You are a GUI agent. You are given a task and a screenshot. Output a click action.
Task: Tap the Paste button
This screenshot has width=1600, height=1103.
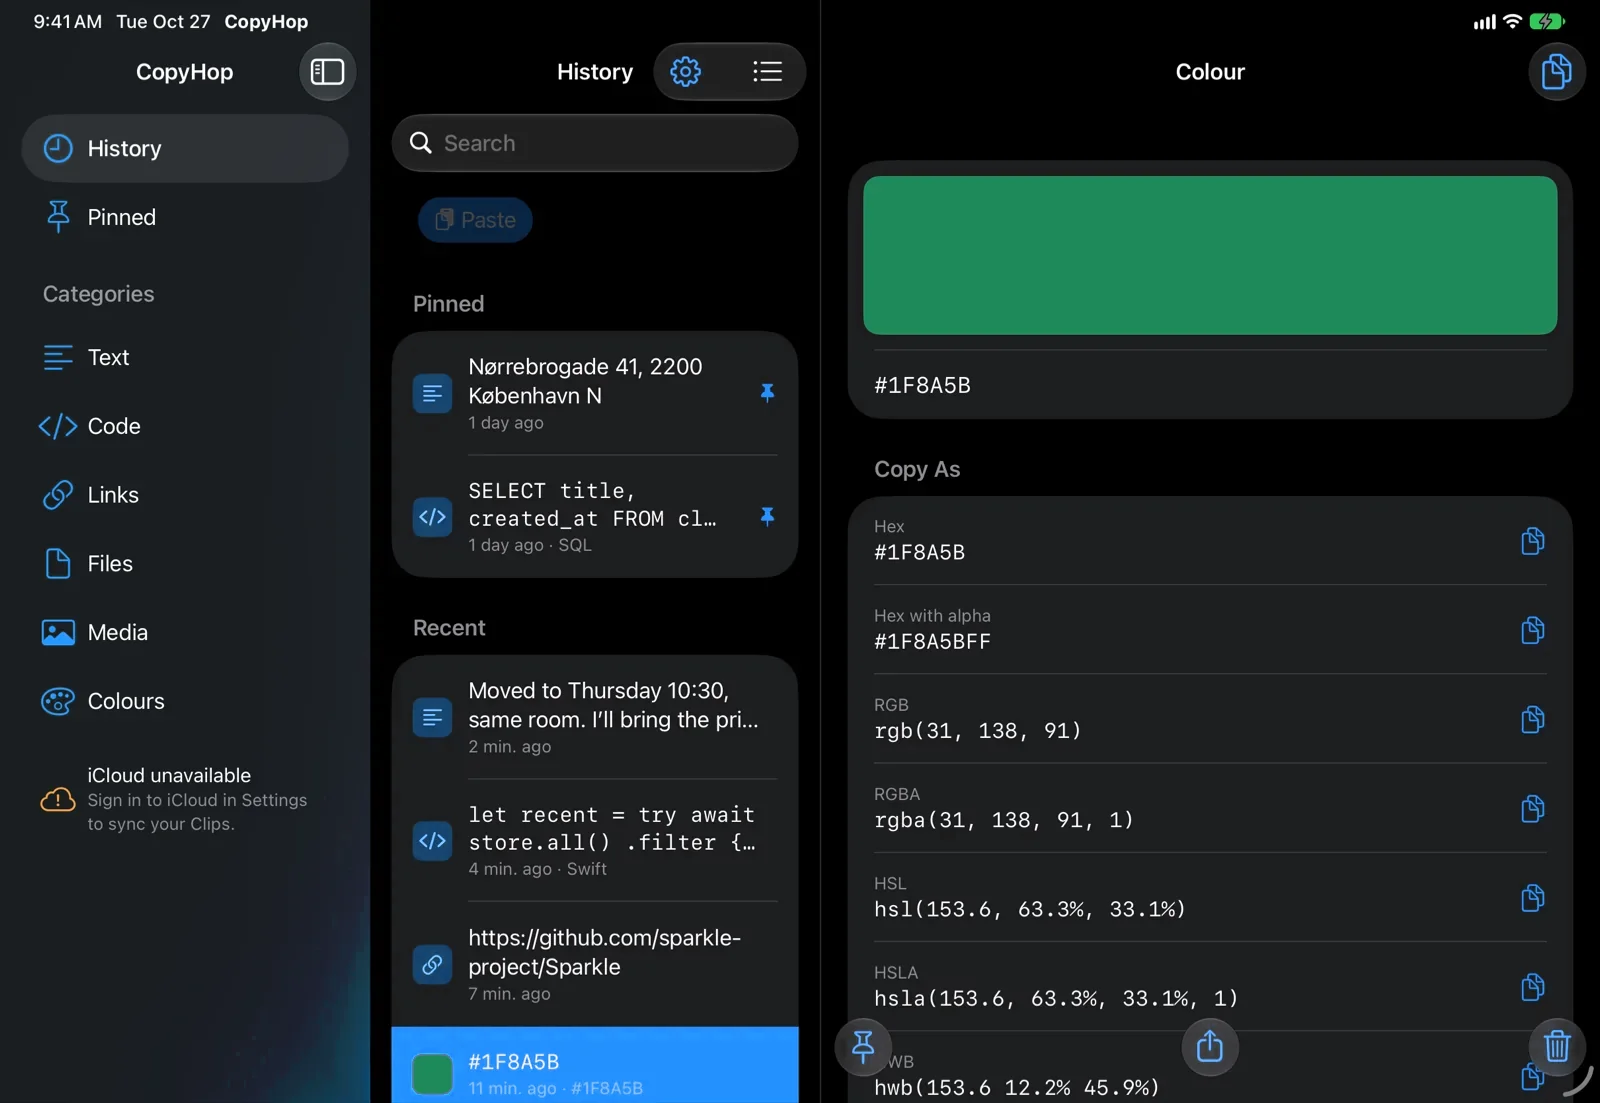click(x=475, y=220)
